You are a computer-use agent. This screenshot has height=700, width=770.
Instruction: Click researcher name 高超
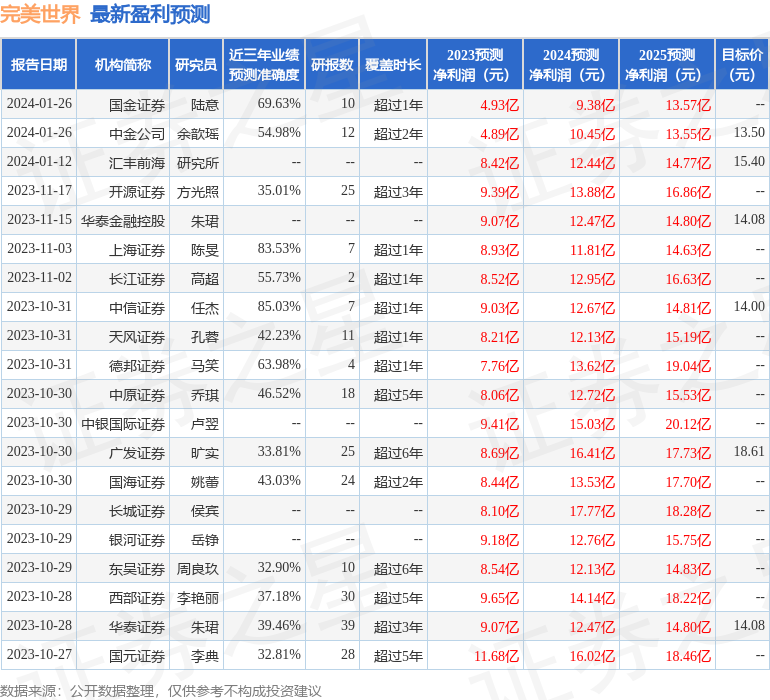[205, 279]
